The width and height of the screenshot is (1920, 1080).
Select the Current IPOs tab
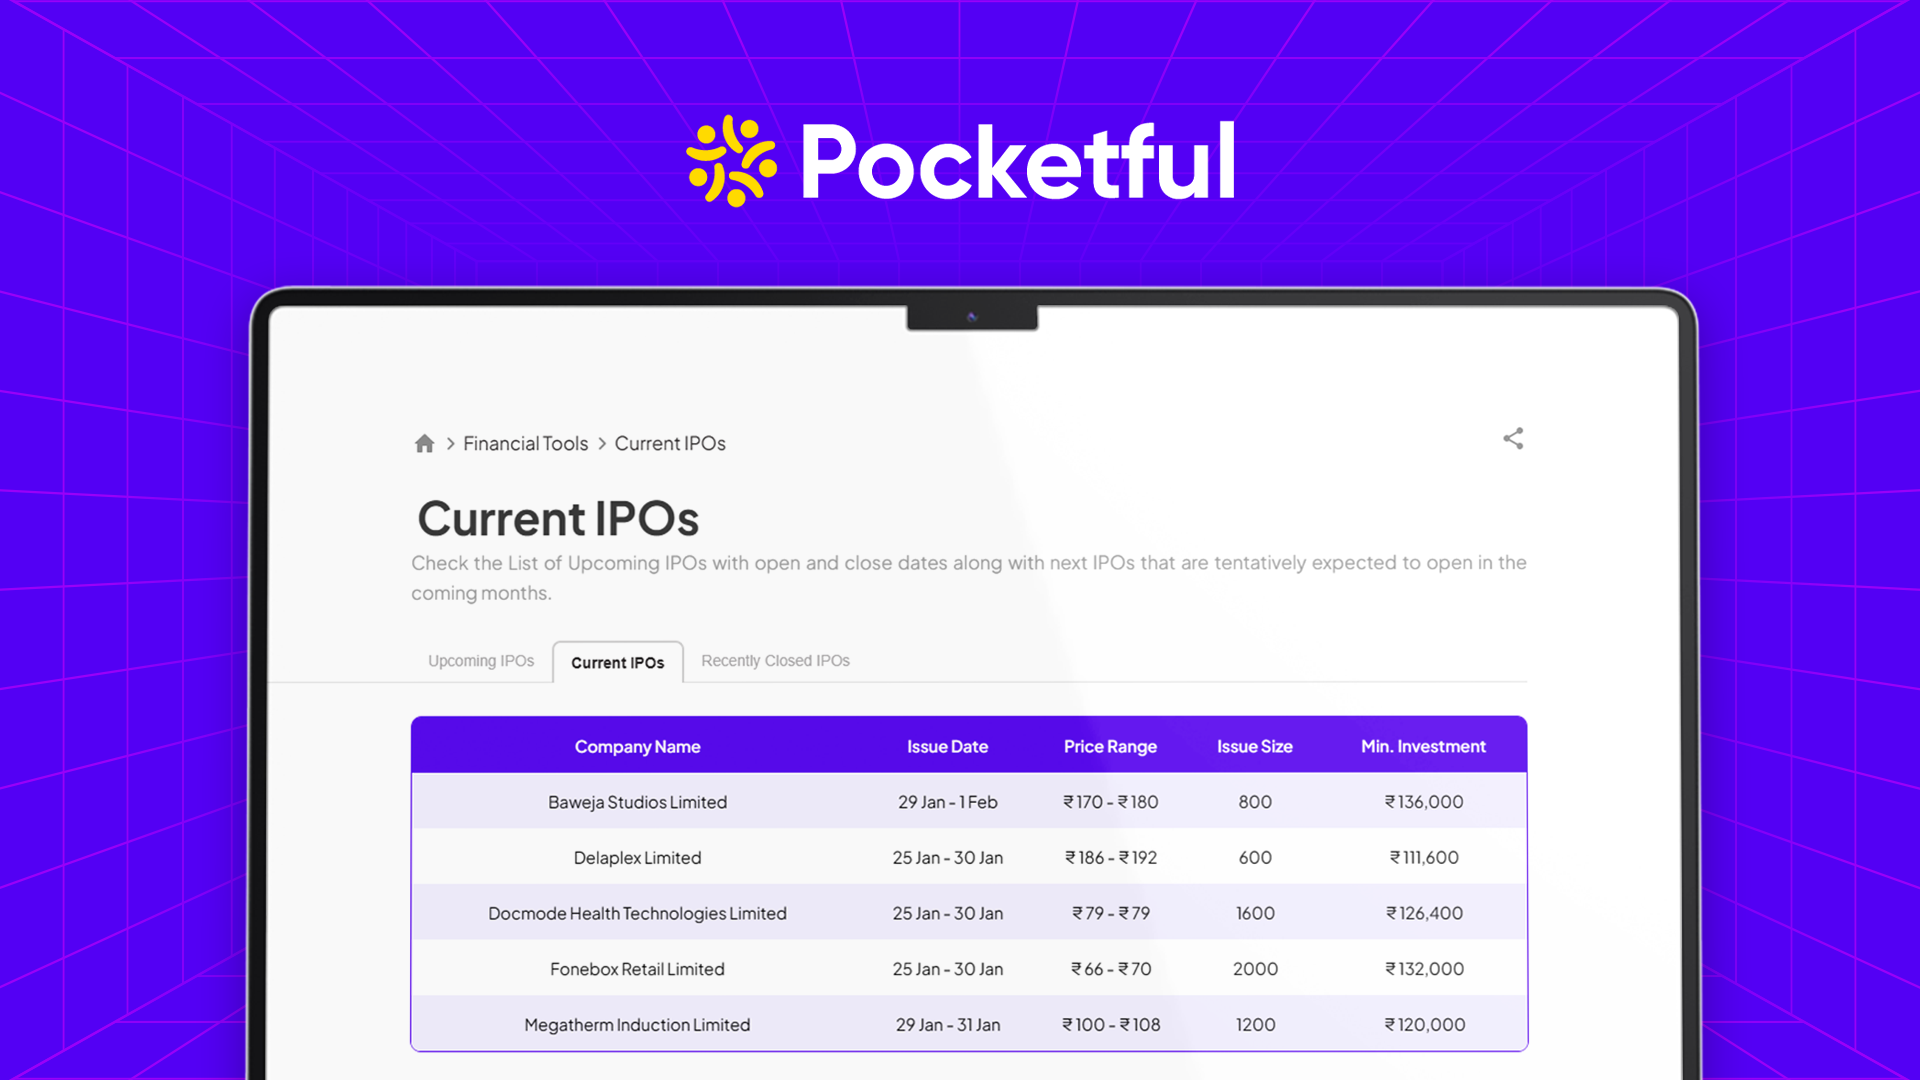pyautogui.click(x=617, y=662)
